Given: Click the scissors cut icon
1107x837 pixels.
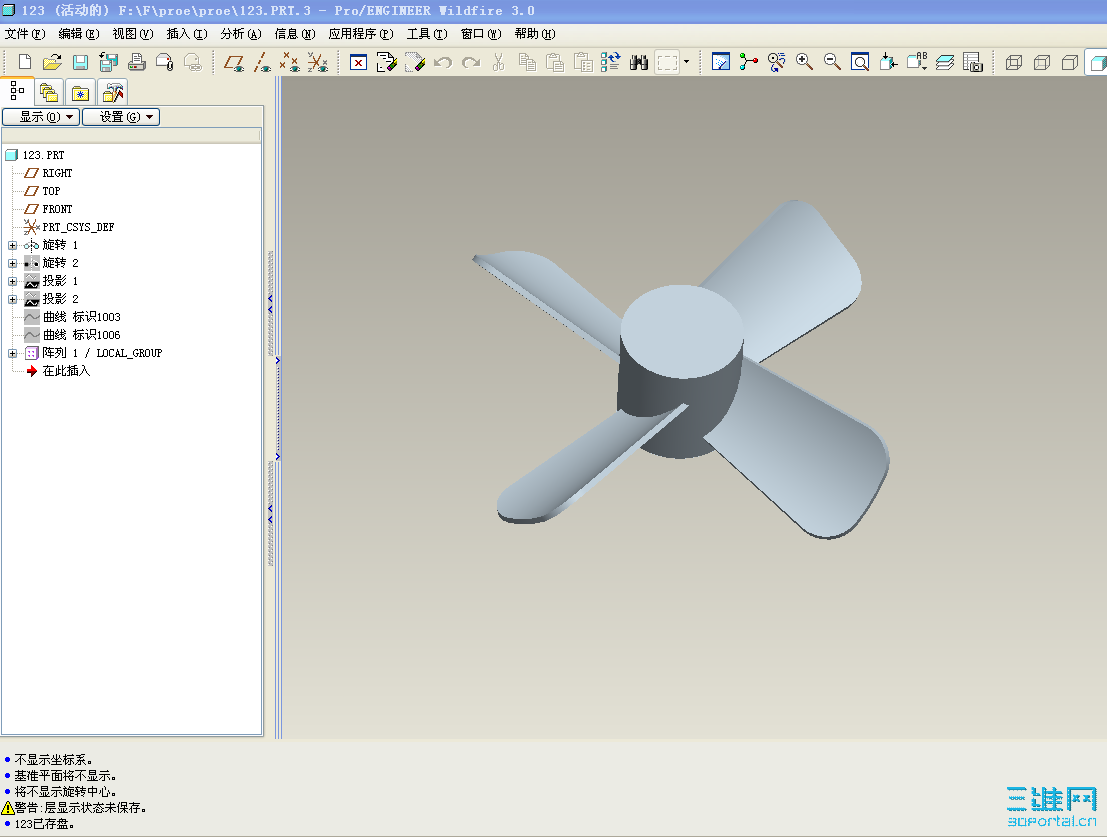Looking at the screenshot, I should 498,62.
